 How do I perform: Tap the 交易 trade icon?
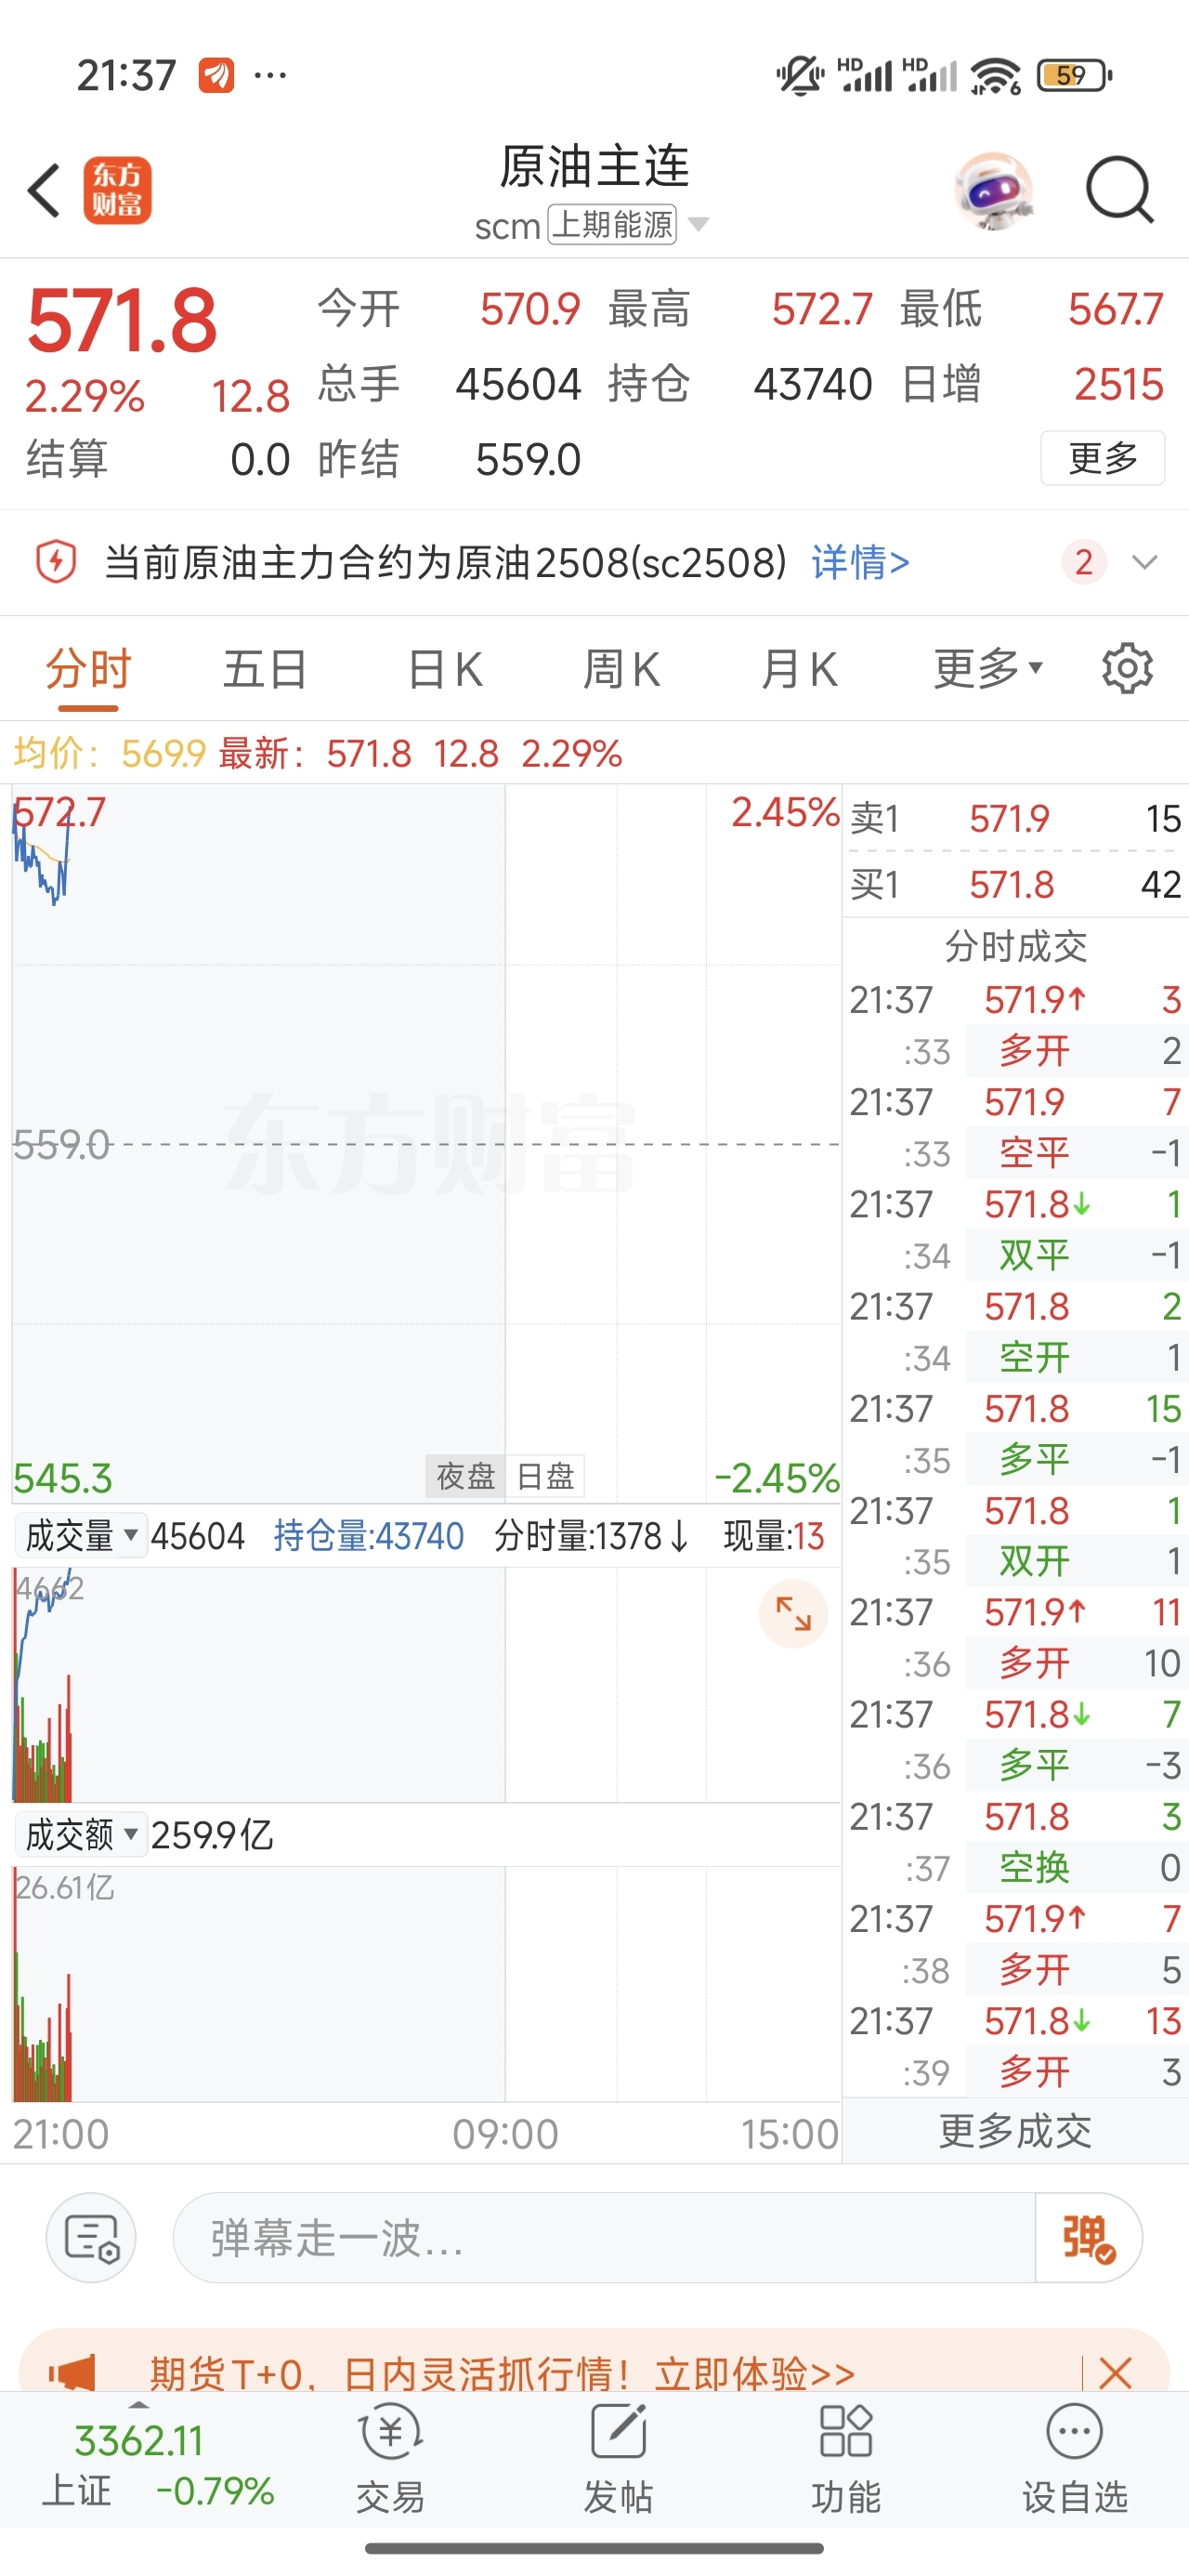[391, 2459]
